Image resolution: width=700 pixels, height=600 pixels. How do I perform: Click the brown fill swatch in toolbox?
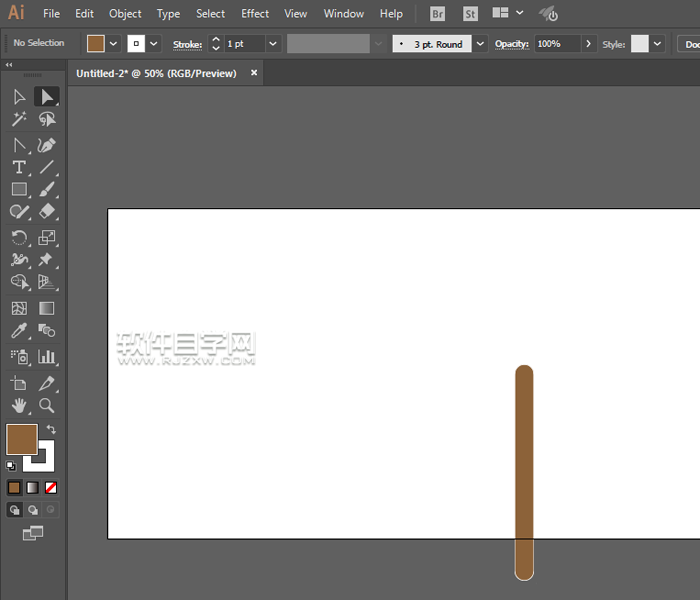(21, 439)
